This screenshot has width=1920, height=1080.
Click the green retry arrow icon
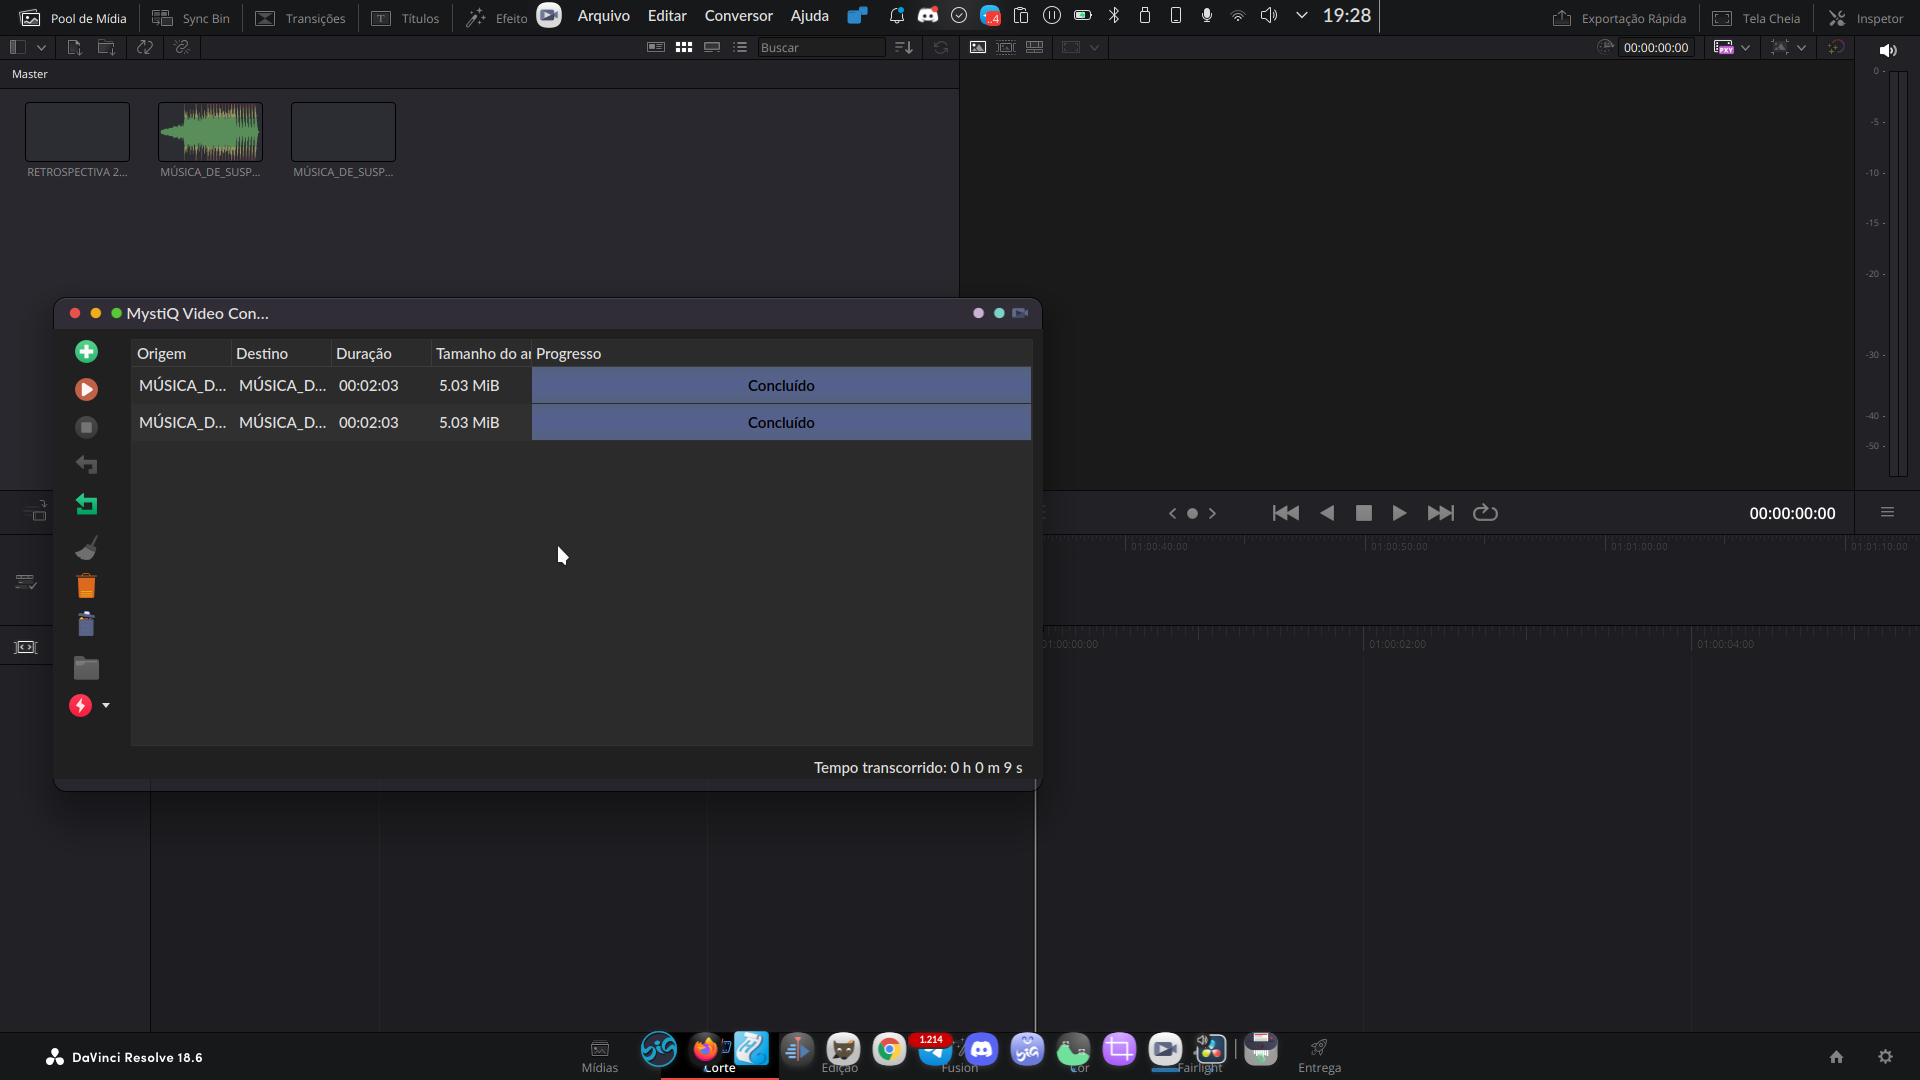86,505
